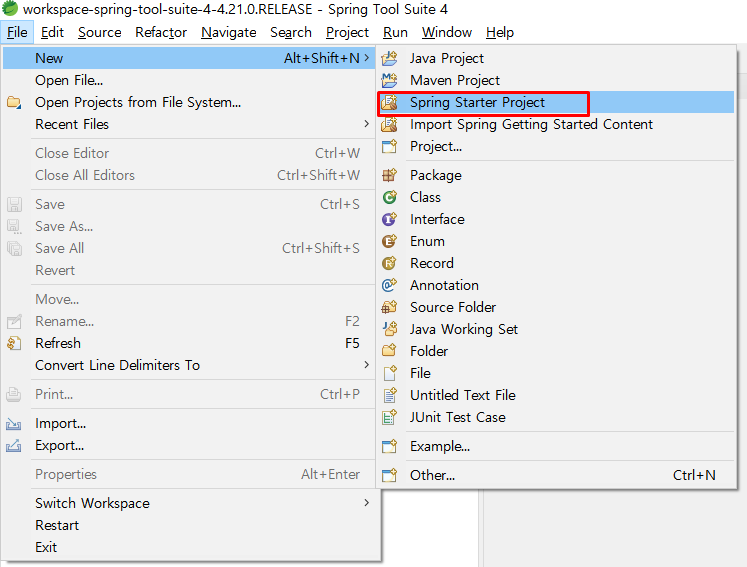Screen dimensions: 747x567
Task: Click Alt+Shift+N shortcut on New row
Action: point(322,58)
